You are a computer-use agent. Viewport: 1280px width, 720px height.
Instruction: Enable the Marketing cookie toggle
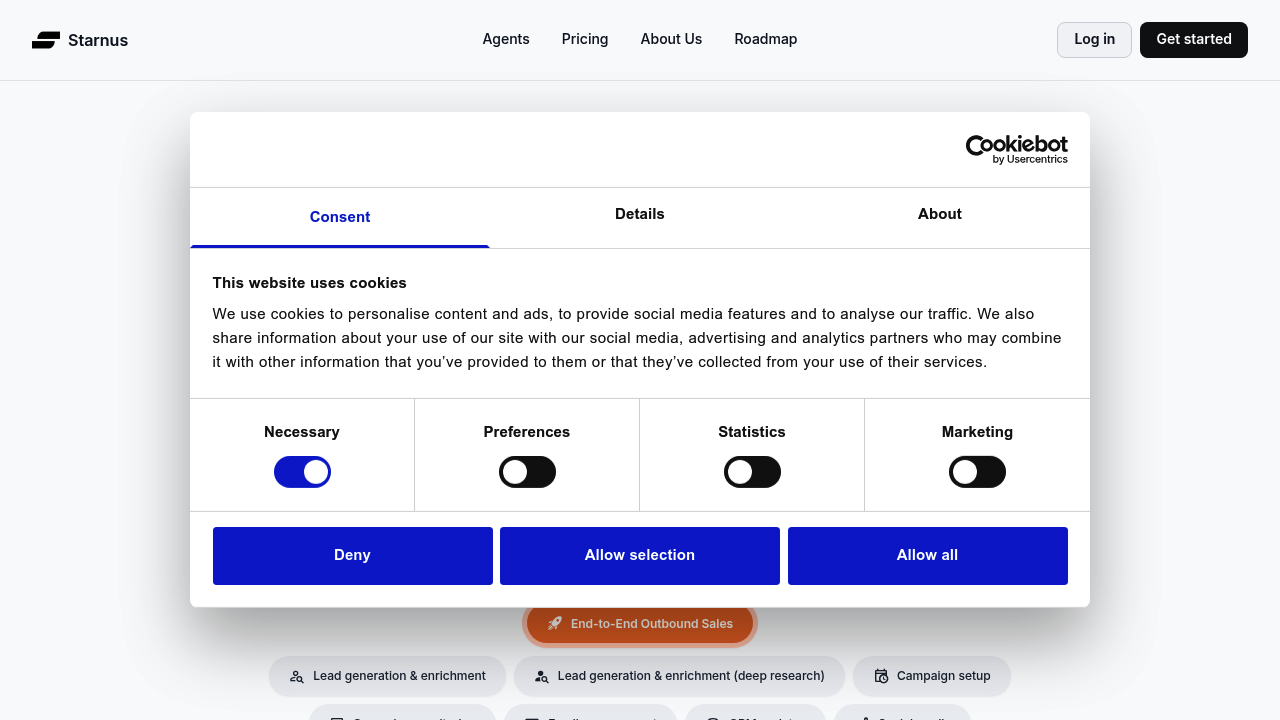(x=977, y=471)
